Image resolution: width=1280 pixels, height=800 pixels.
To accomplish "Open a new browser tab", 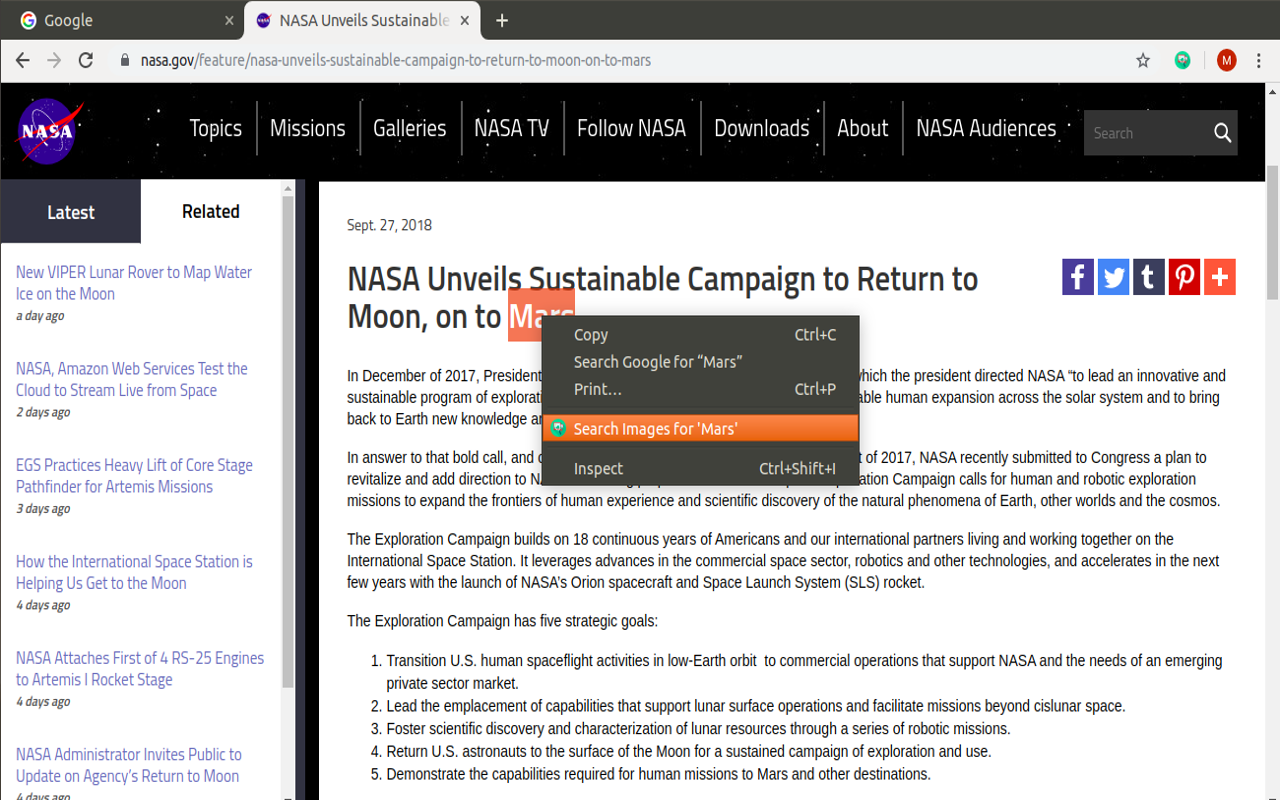I will [502, 20].
